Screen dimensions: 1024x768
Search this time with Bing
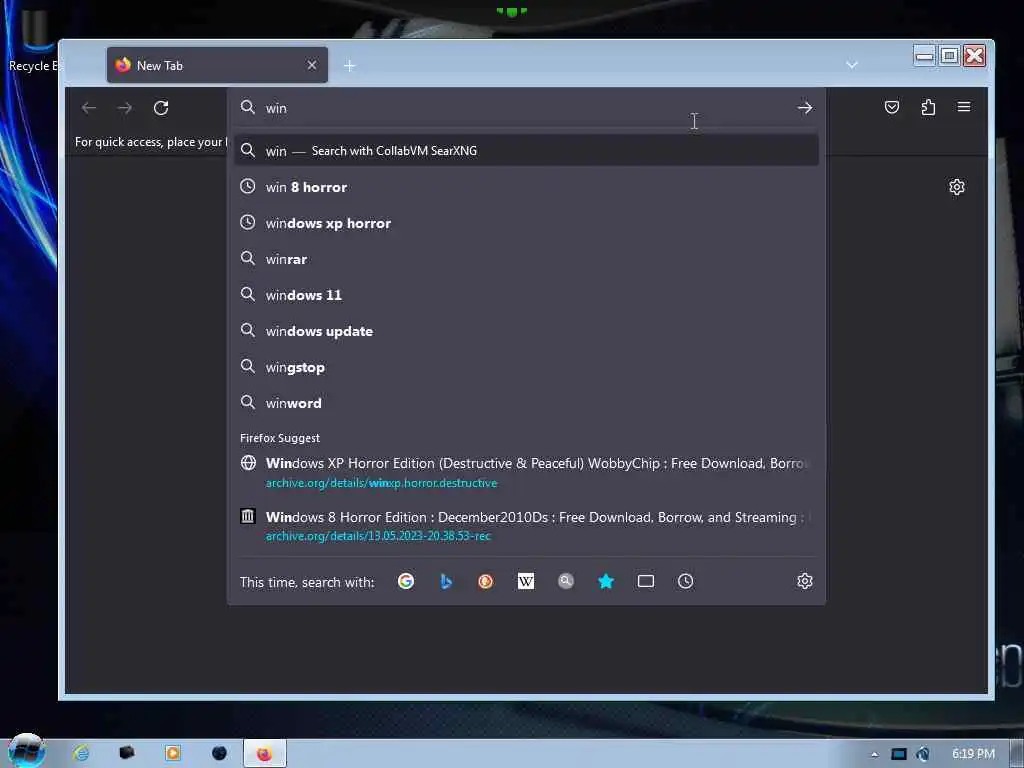click(x=446, y=581)
